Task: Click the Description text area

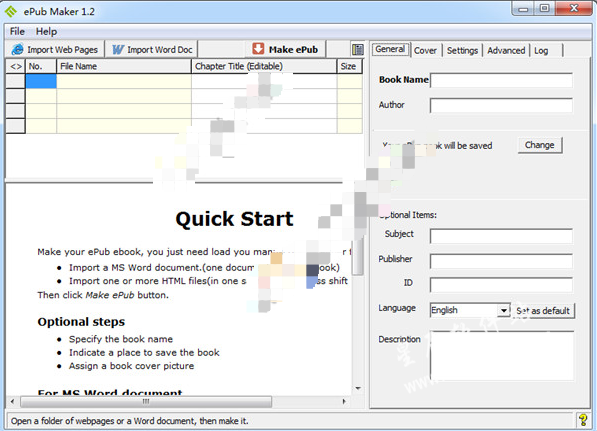Action: (502, 355)
